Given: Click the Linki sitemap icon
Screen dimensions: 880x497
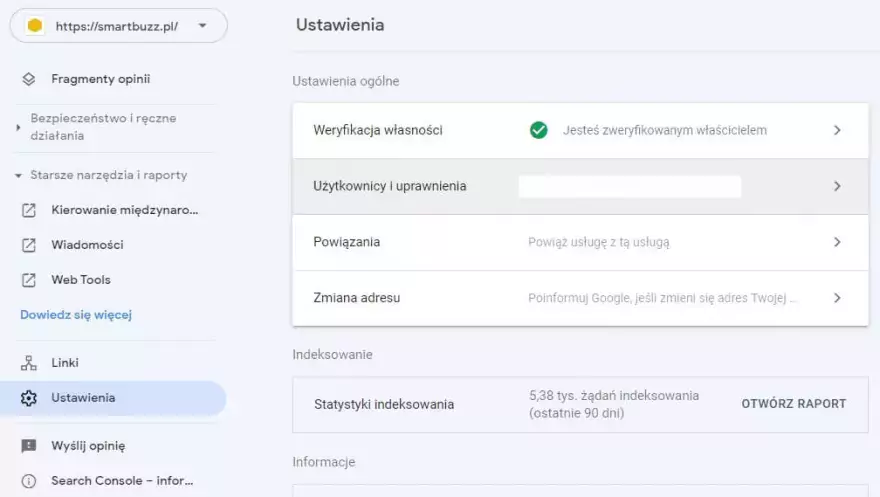Looking at the screenshot, I should (29, 363).
